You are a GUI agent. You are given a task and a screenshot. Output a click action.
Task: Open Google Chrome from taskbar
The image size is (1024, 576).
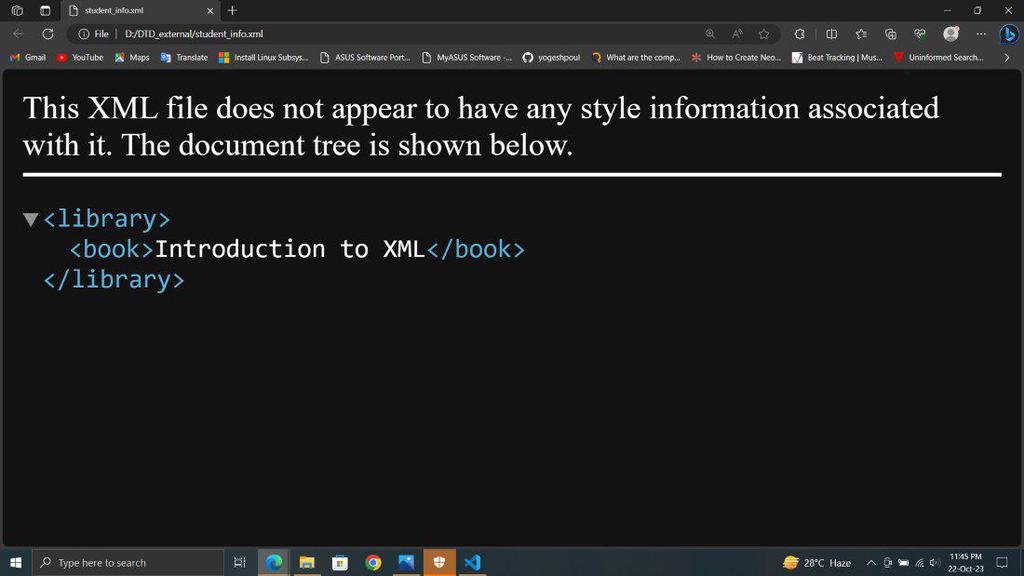[373, 562]
